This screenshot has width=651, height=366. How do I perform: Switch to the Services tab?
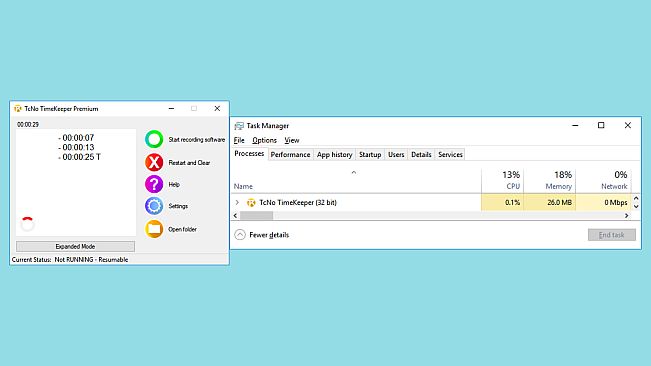coord(450,154)
